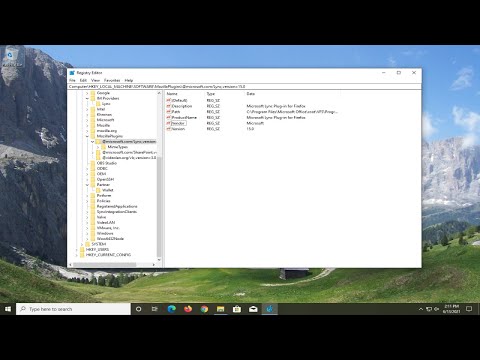Collapse the MozillaPlugins key arrow
Image resolution: width=480 pixels, height=360 pixels.
87,136
